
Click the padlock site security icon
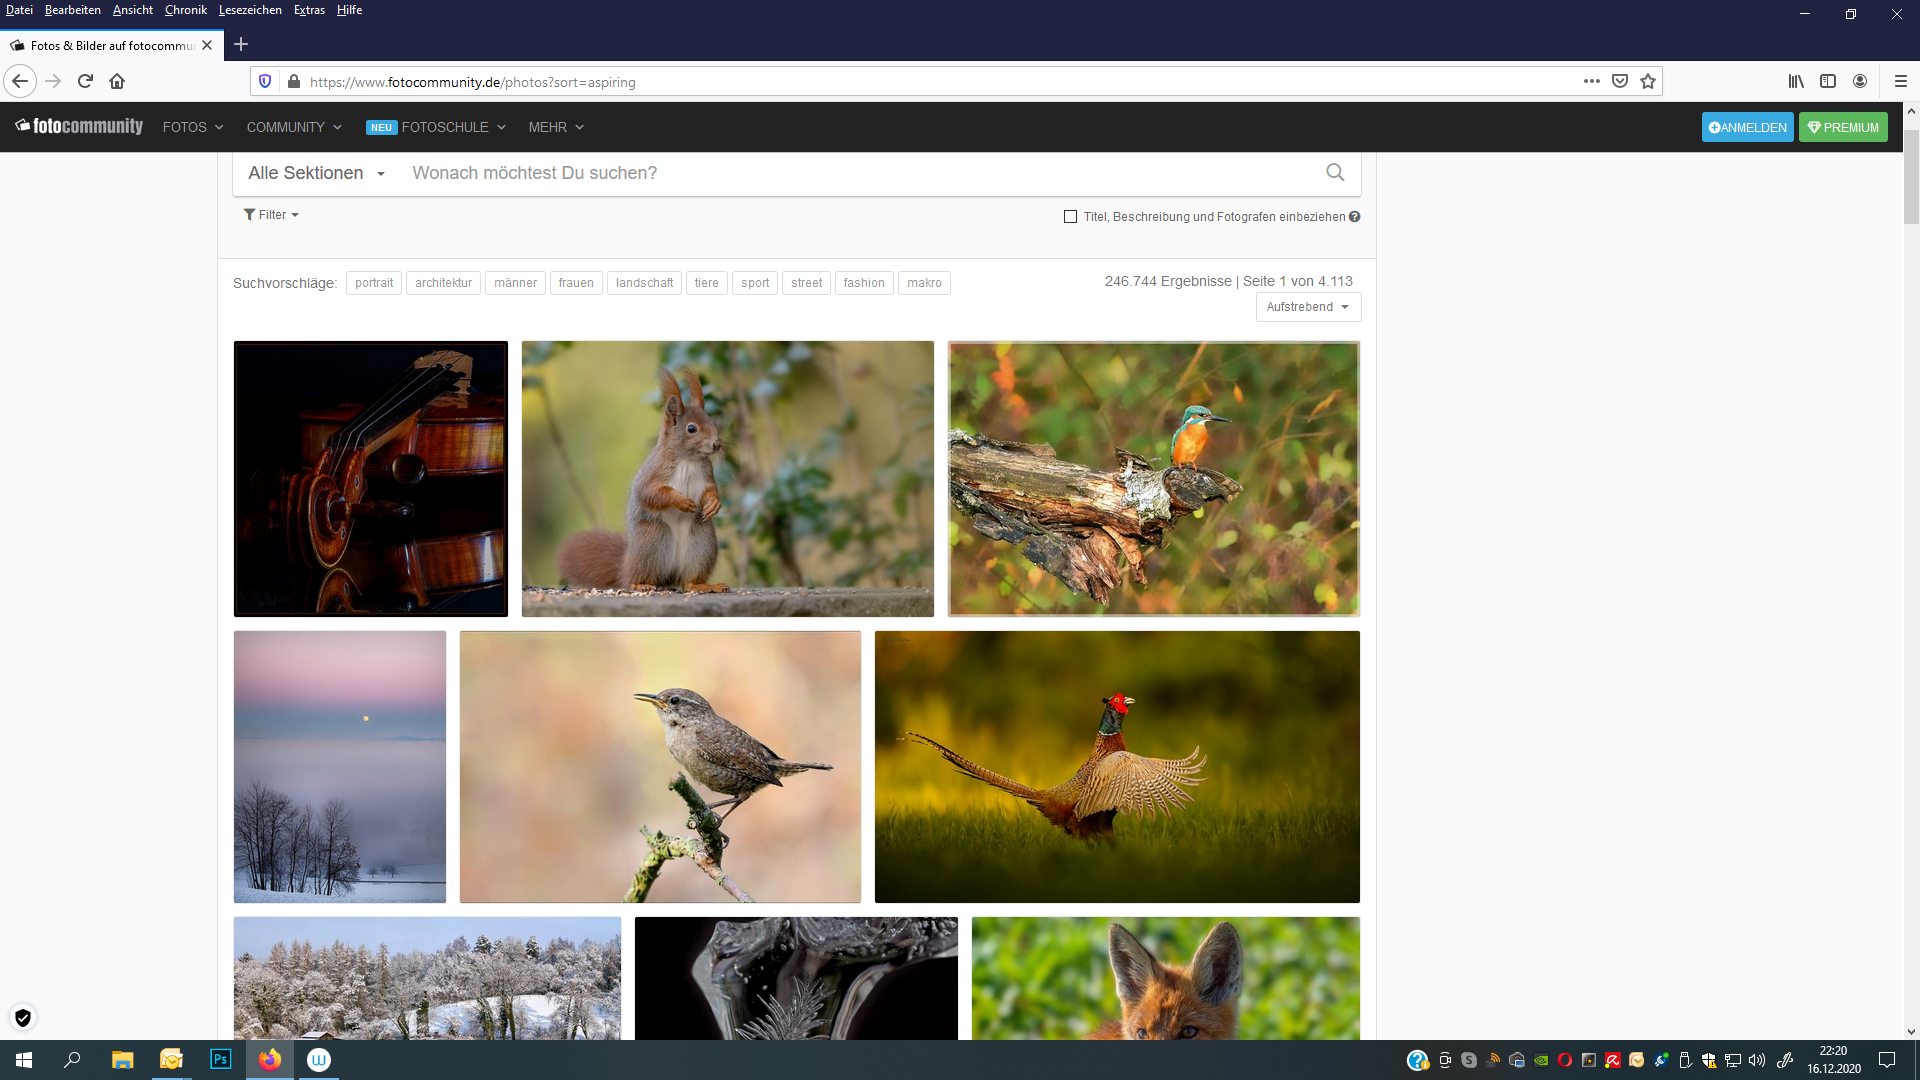293,81
